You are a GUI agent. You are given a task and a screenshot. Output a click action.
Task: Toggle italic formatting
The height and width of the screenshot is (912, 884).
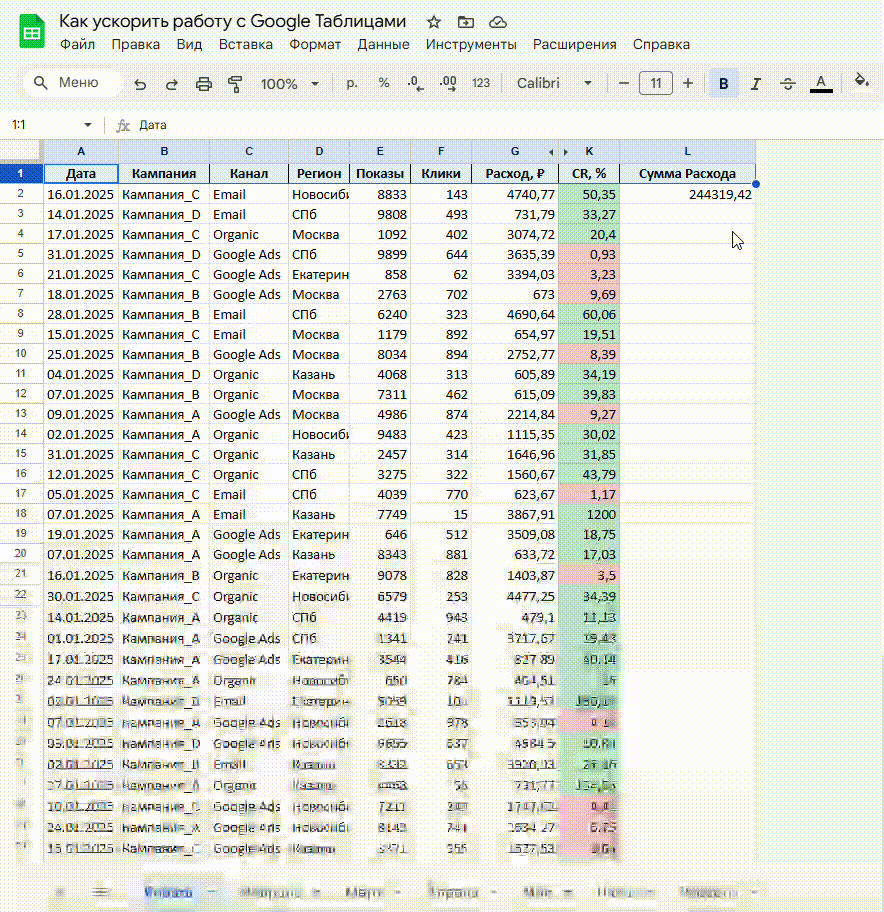[755, 84]
